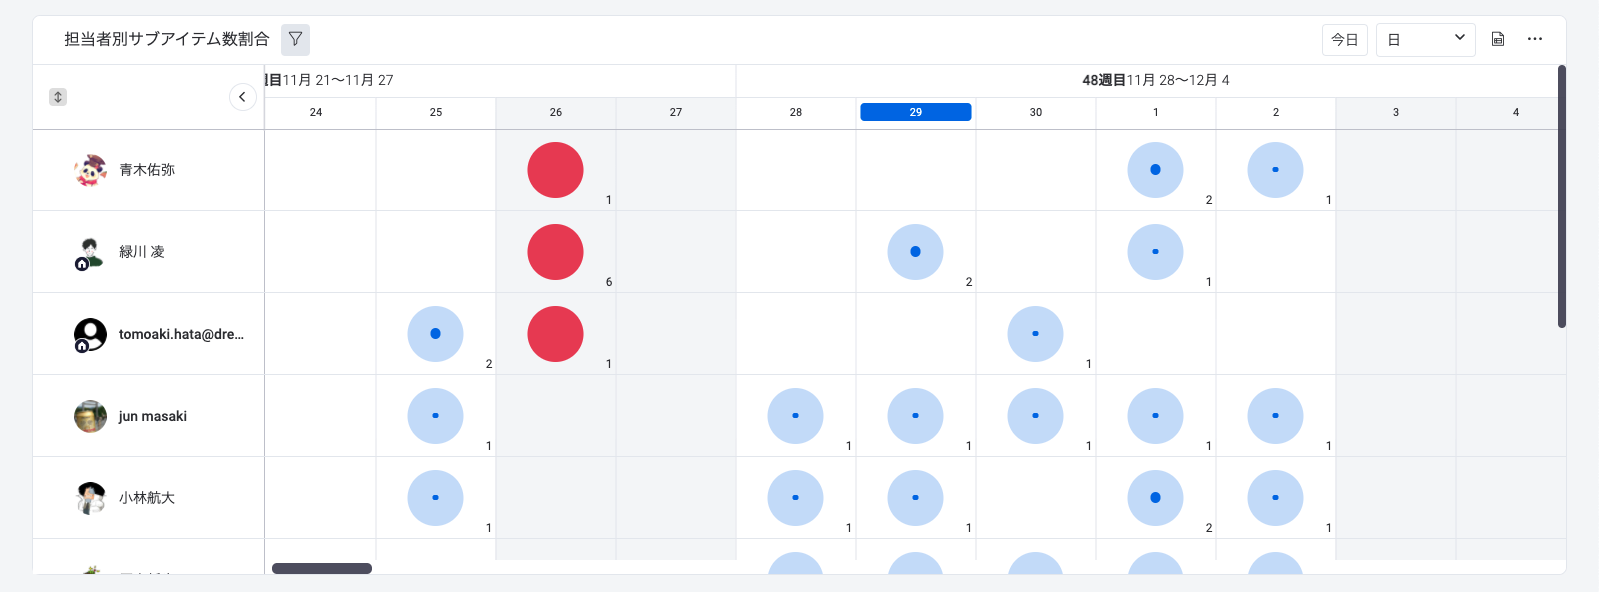
Task: Click 緑川 凌's red bubble on day 26
Action: coord(555,252)
